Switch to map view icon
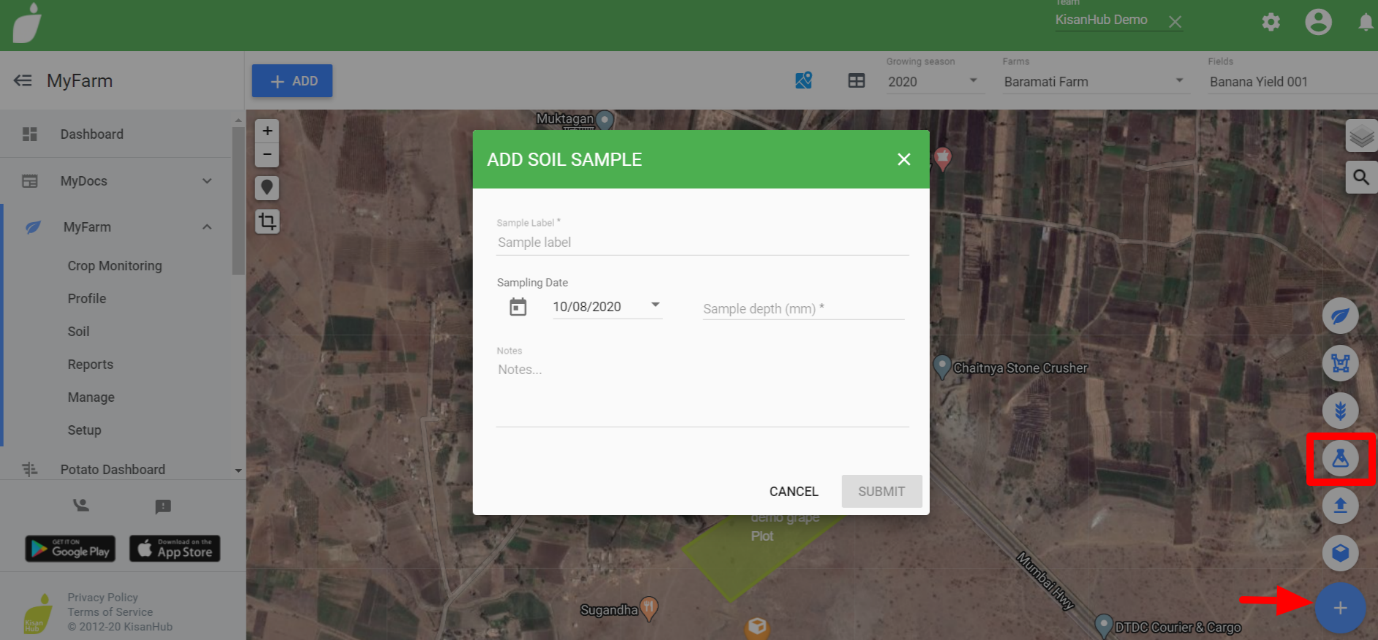 [804, 81]
